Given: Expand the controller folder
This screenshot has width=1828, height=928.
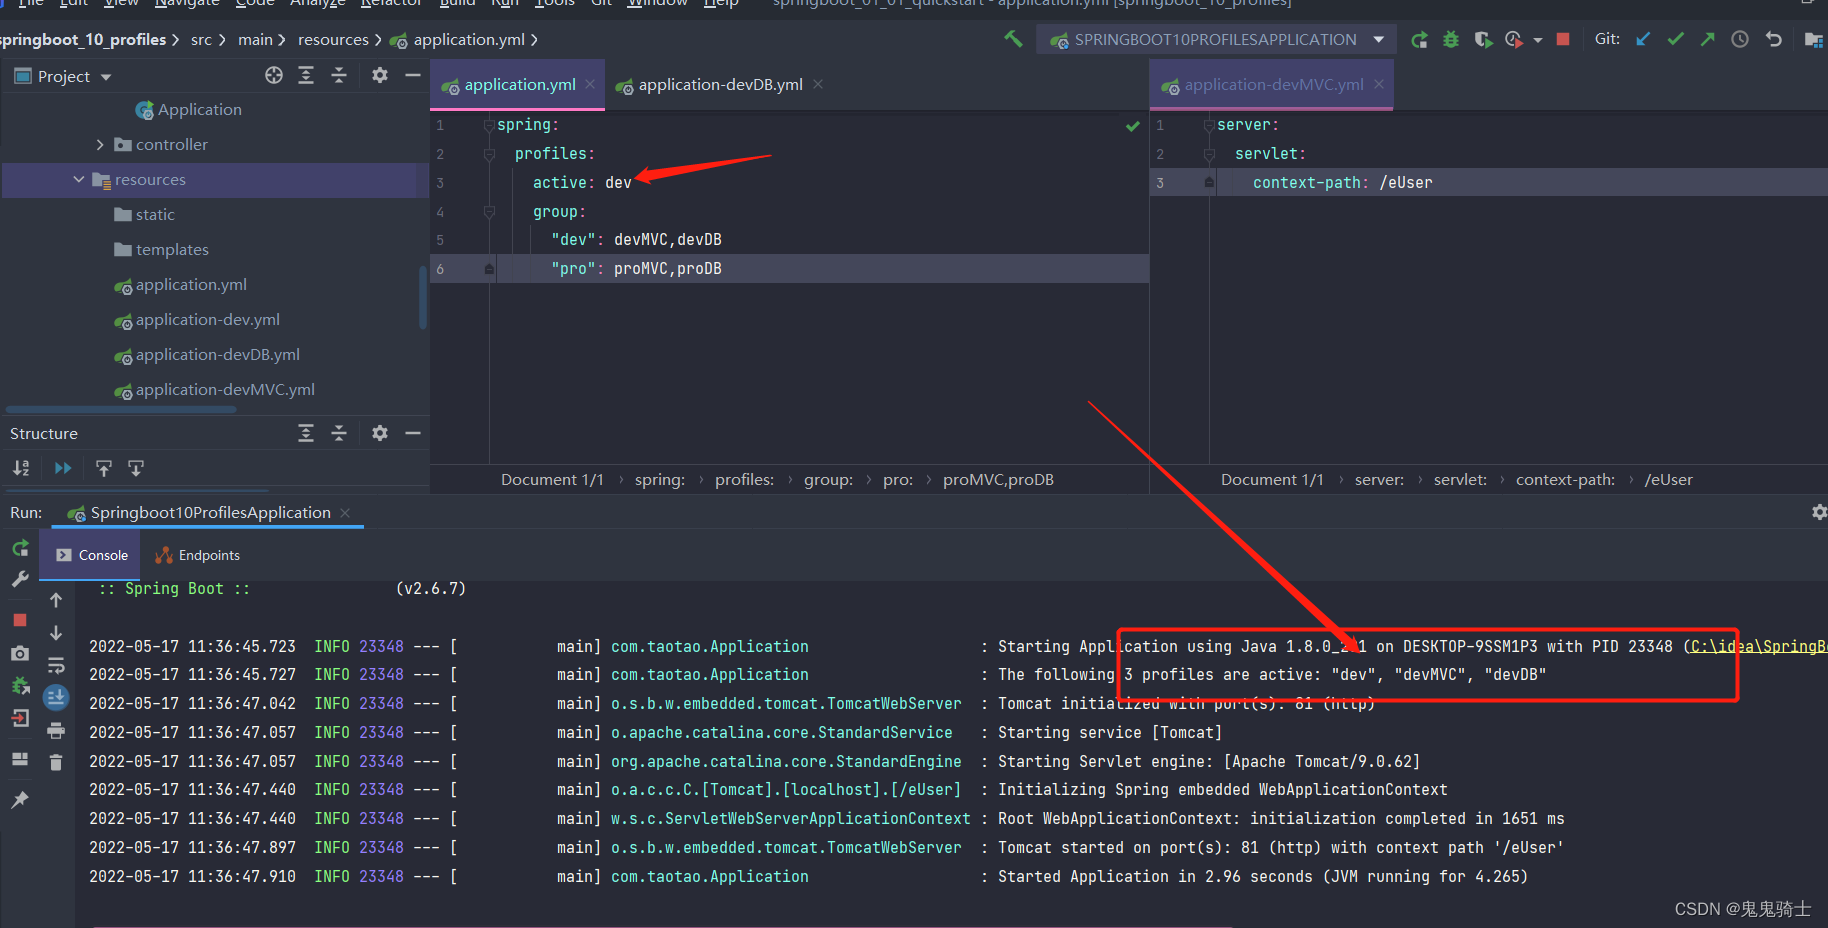Looking at the screenshot, I should 99,145.
